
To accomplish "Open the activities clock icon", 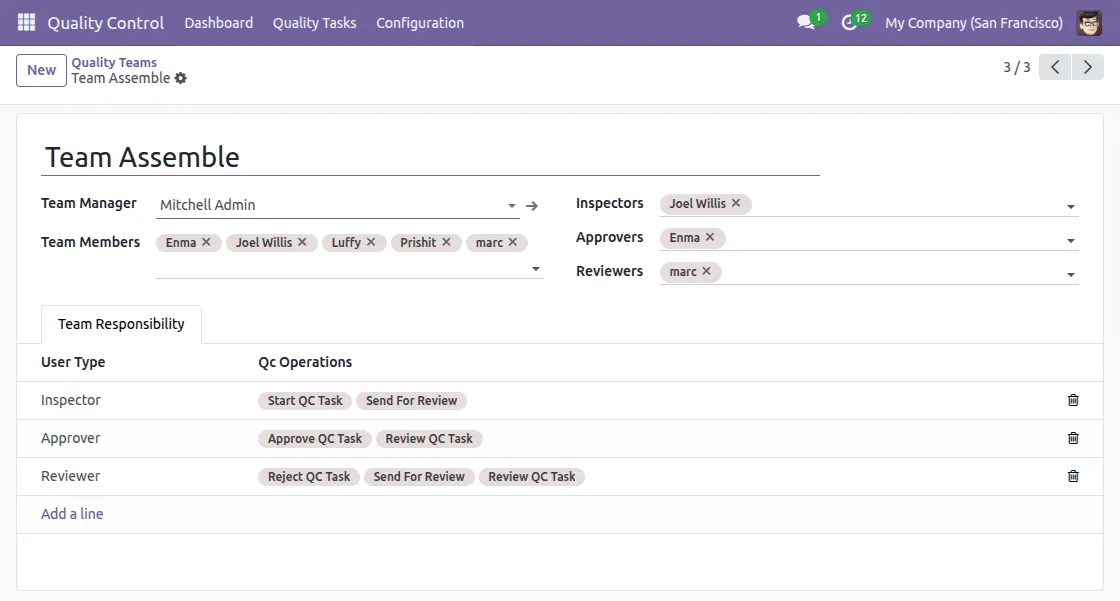I will [x=850, y=22].
